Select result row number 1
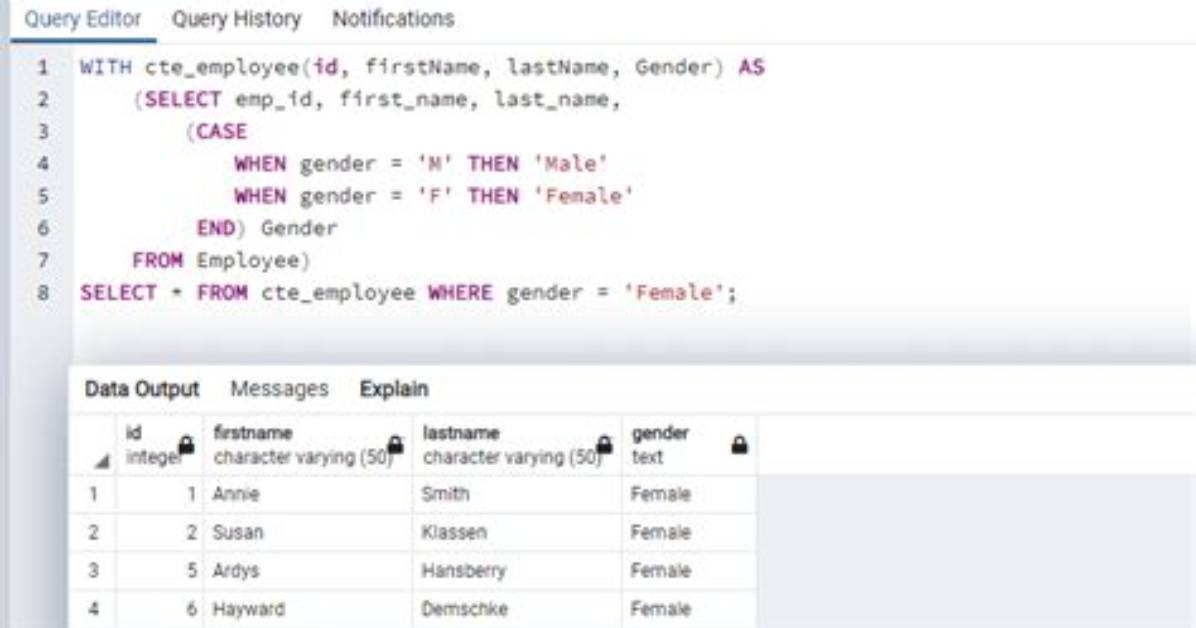This screenshot has width=1196, height=628. point(93,494)
